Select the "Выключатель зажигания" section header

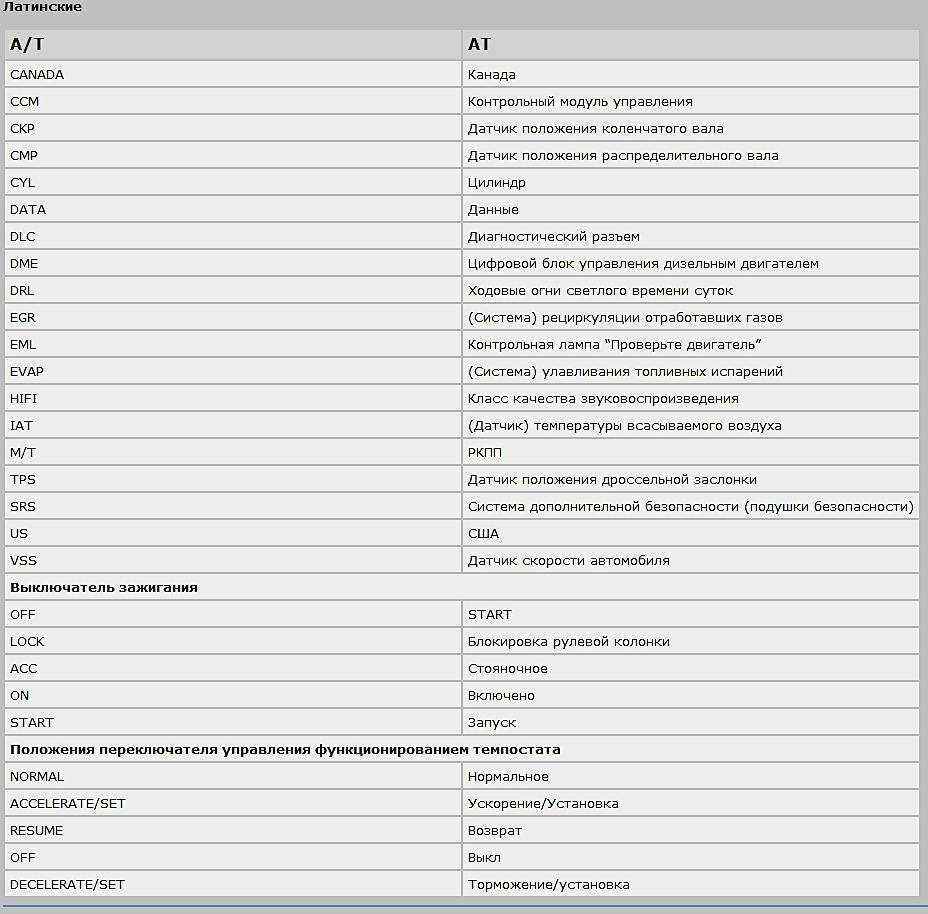(104, 588)
